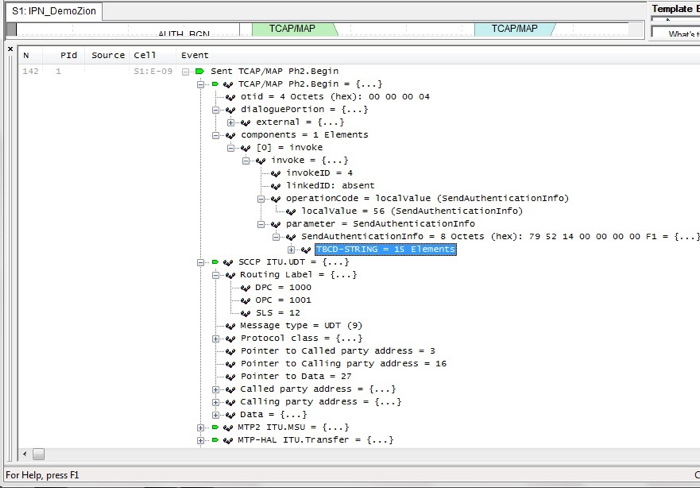Expand the Protocol class node
Screen dimensions: 700x488
tap(216, 338)
